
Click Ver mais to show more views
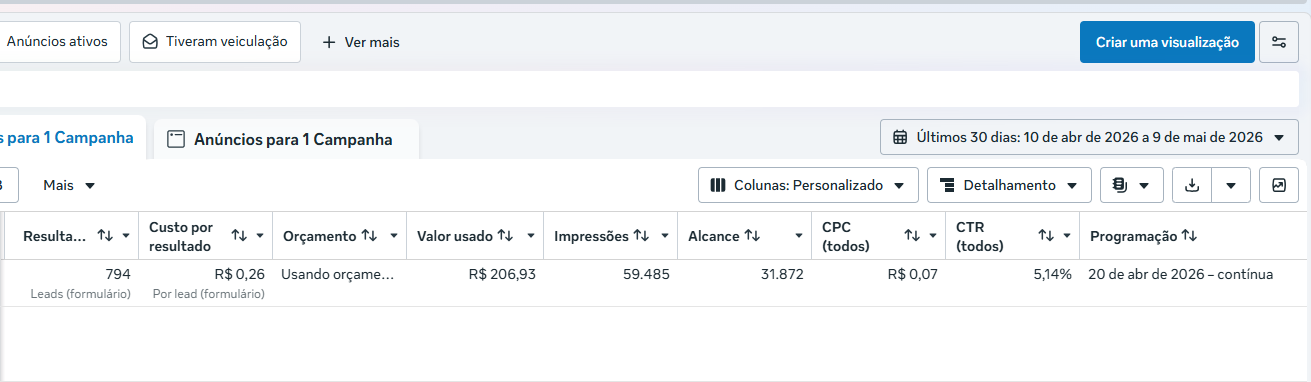pos(361,42)
